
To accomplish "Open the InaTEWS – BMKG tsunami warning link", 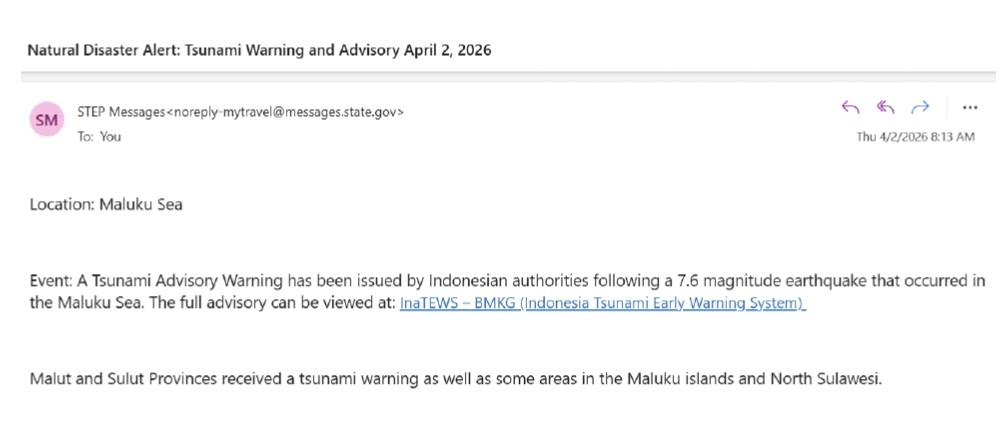I will point(602,304).
